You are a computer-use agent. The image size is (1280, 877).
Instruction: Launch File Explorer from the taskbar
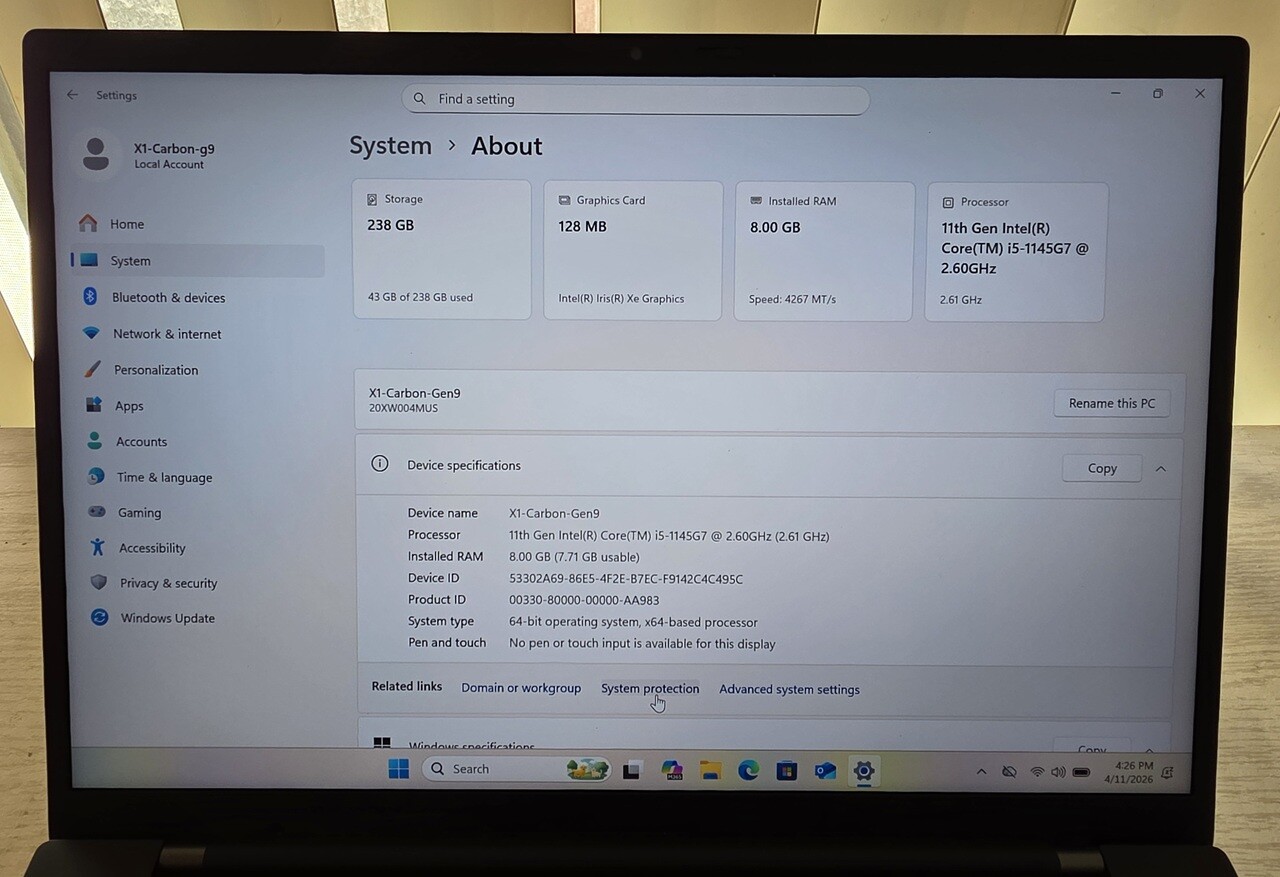710,770
